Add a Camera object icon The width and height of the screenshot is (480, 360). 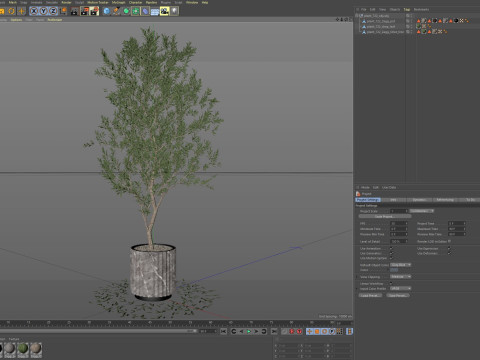tap(165, 11)
